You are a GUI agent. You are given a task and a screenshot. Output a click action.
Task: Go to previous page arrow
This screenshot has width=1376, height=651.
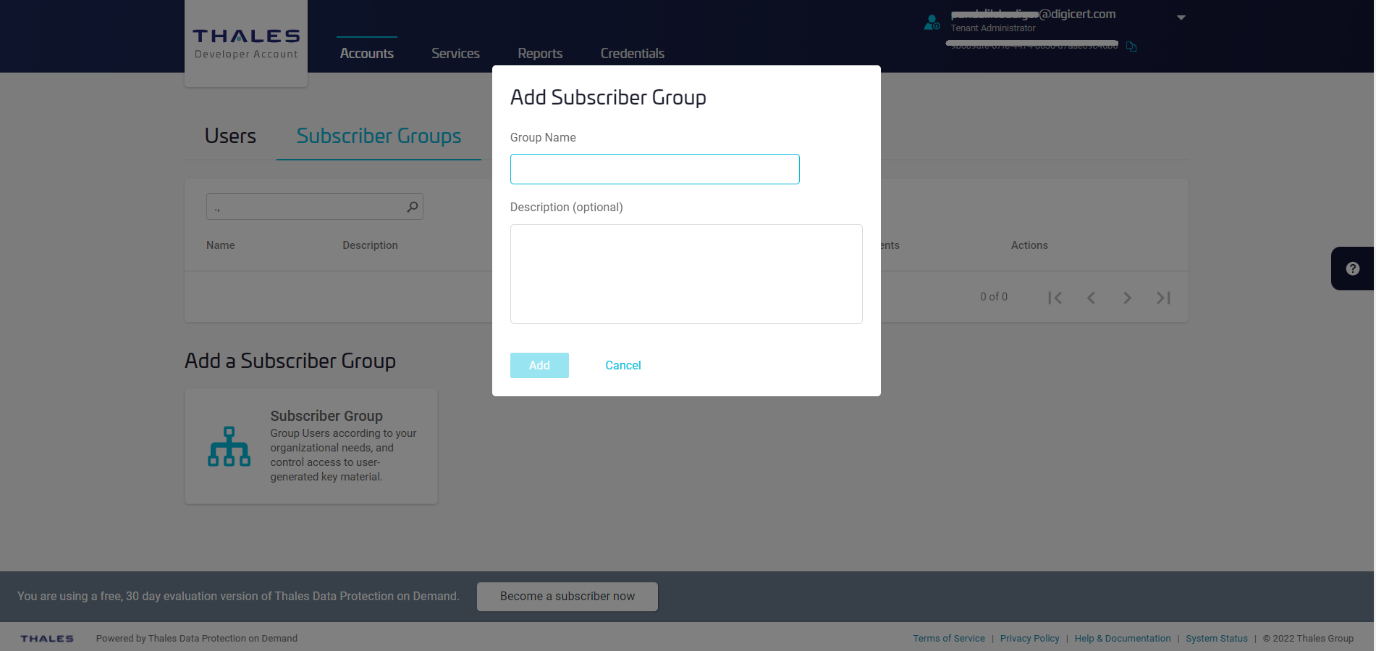pyautogui.click(x=1091, y=297)
